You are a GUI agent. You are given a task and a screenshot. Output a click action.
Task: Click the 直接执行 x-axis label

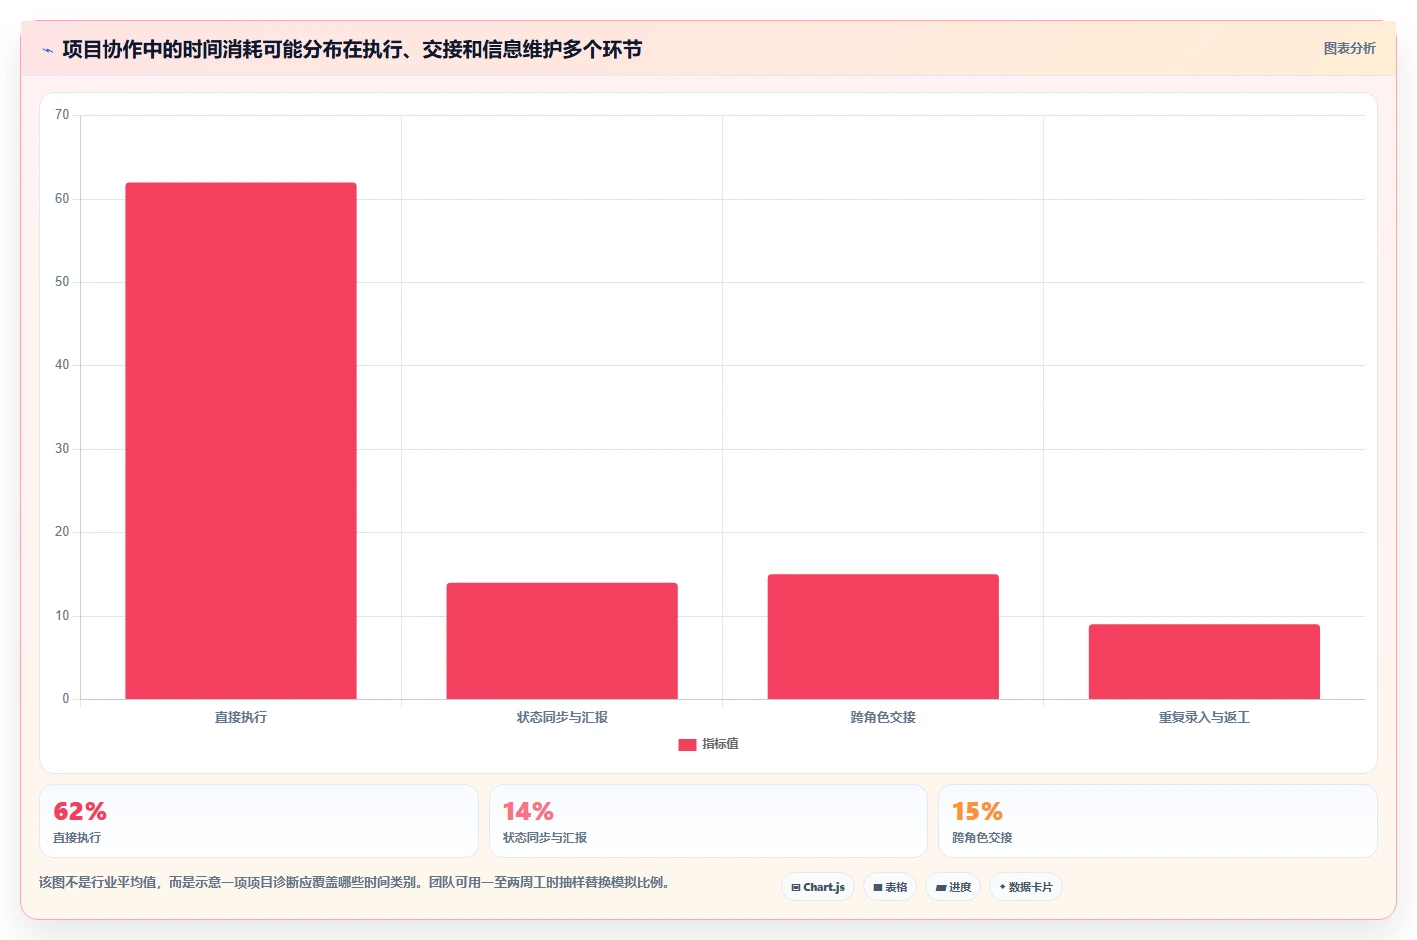pyautogui.click(x=241, y=717)
